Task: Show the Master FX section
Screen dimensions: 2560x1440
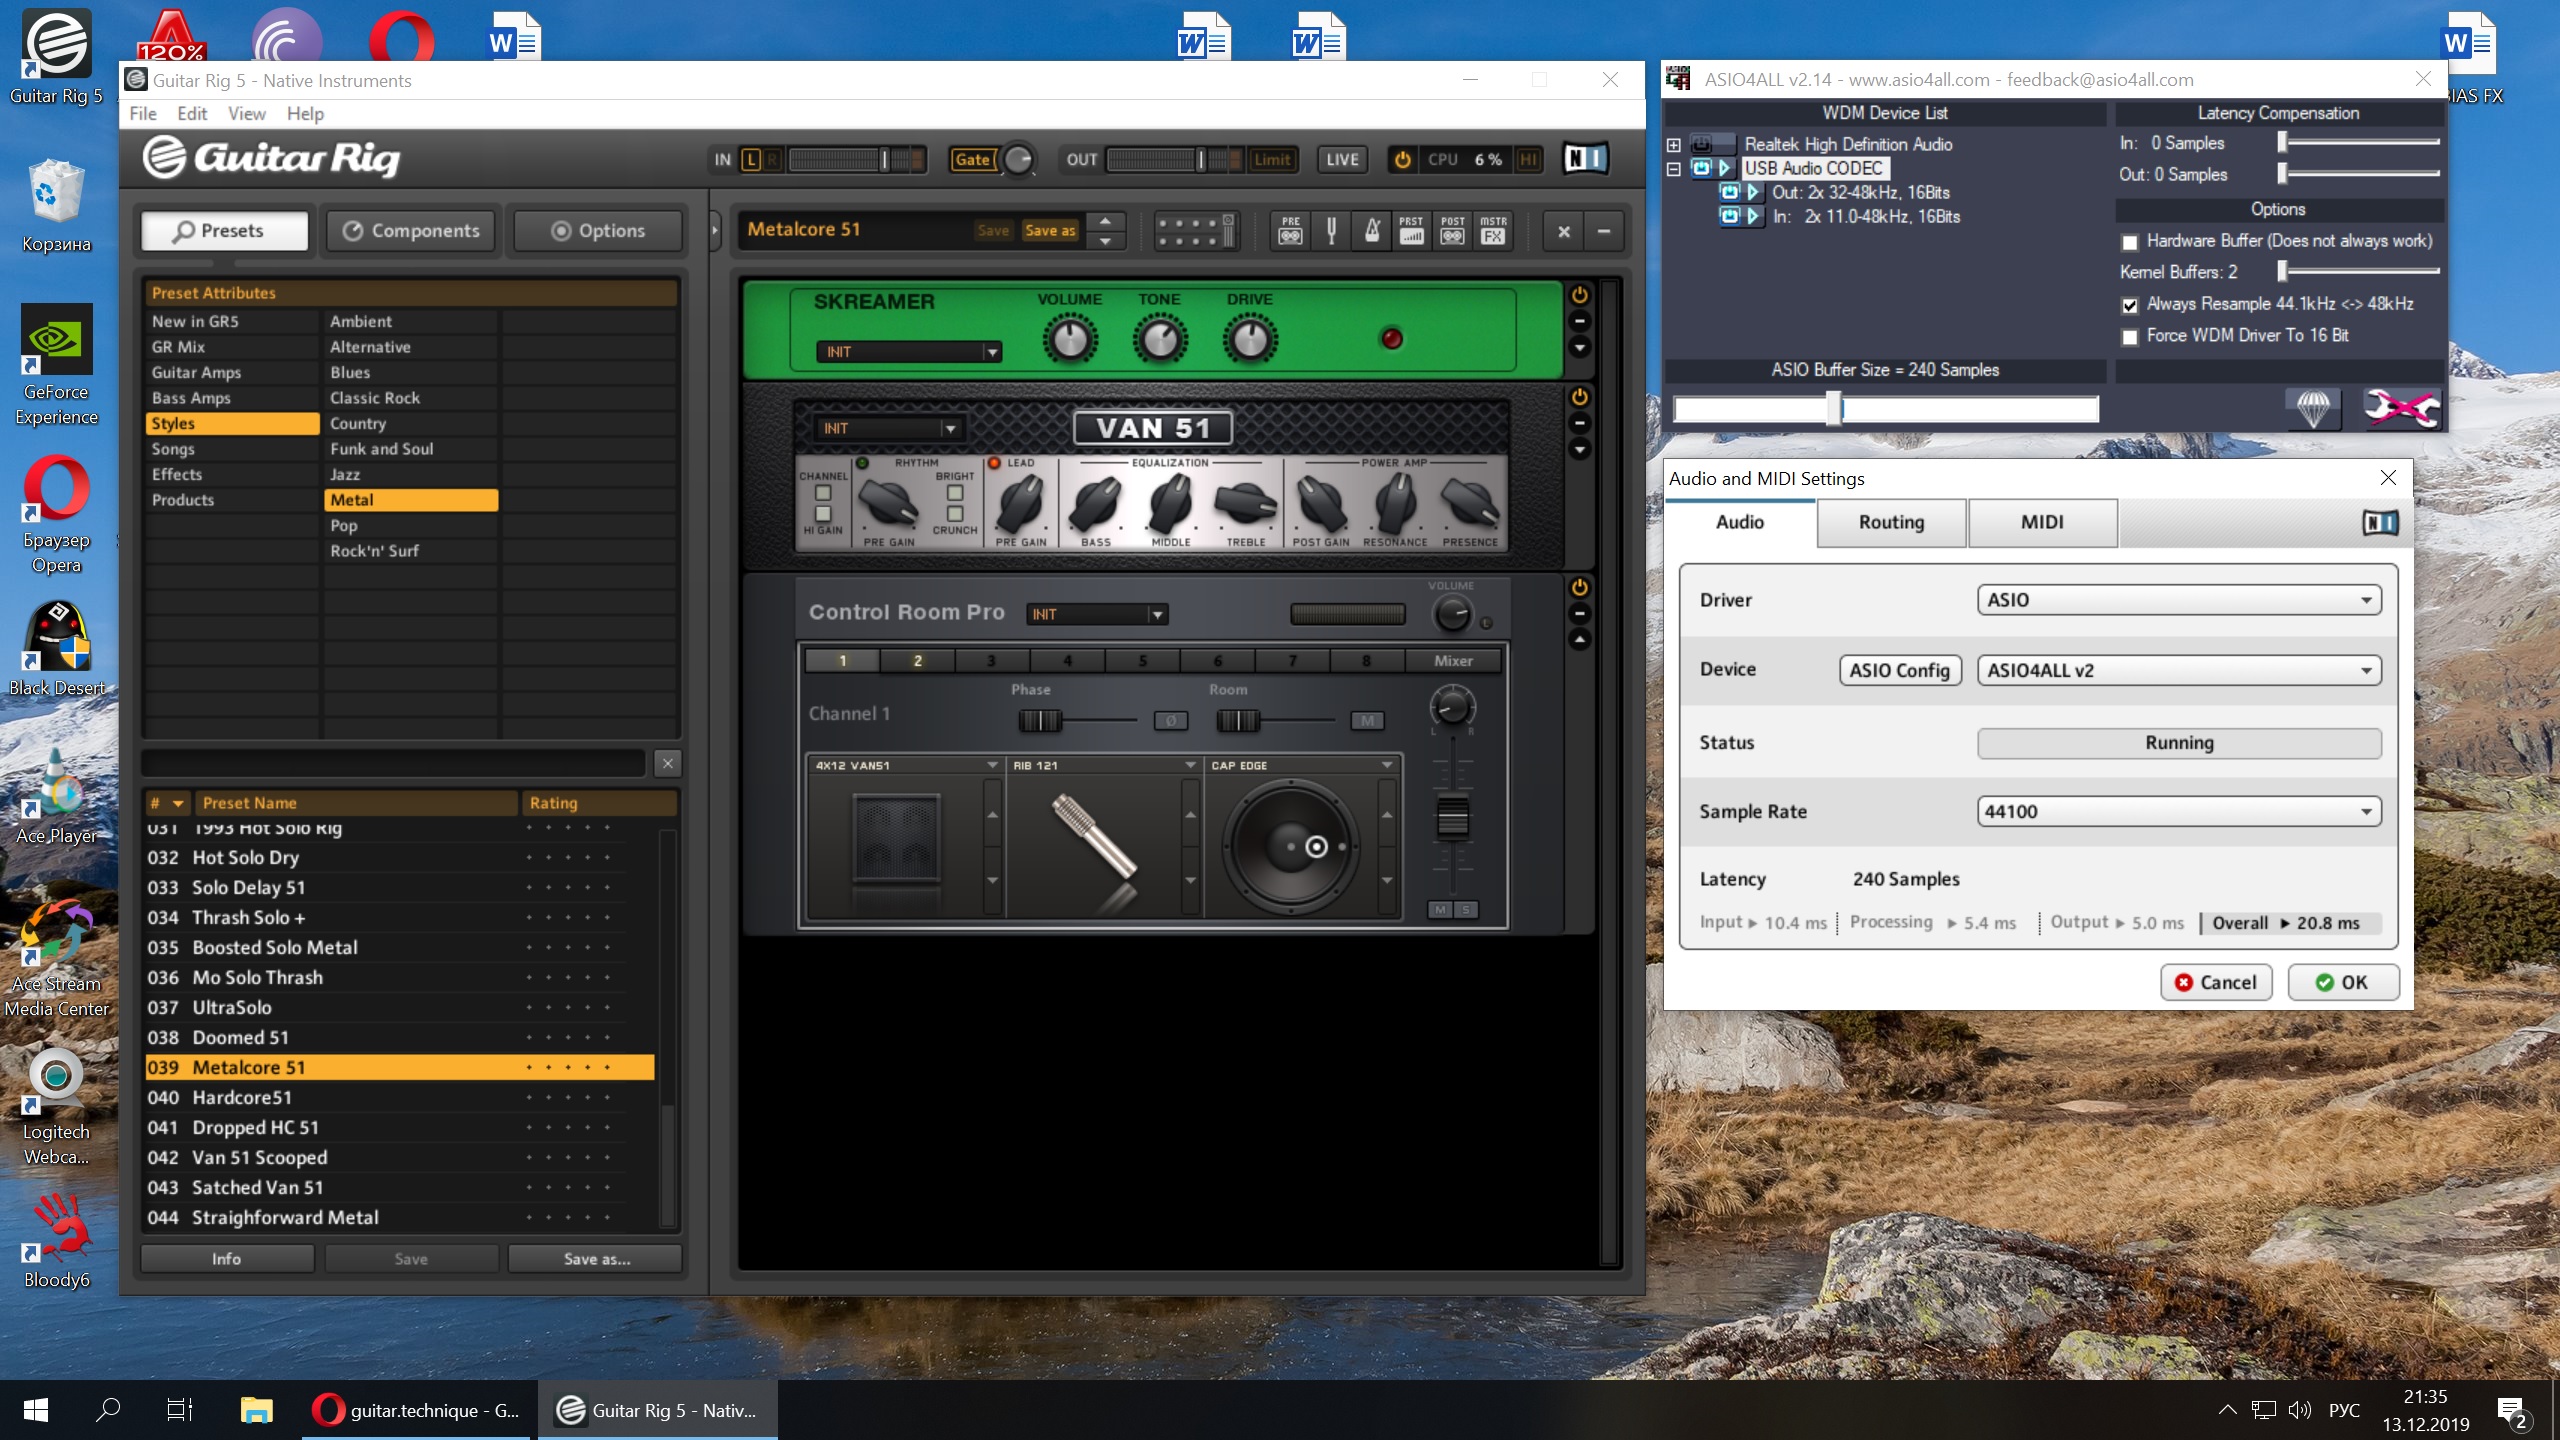Action: [x=1493, y=231]
